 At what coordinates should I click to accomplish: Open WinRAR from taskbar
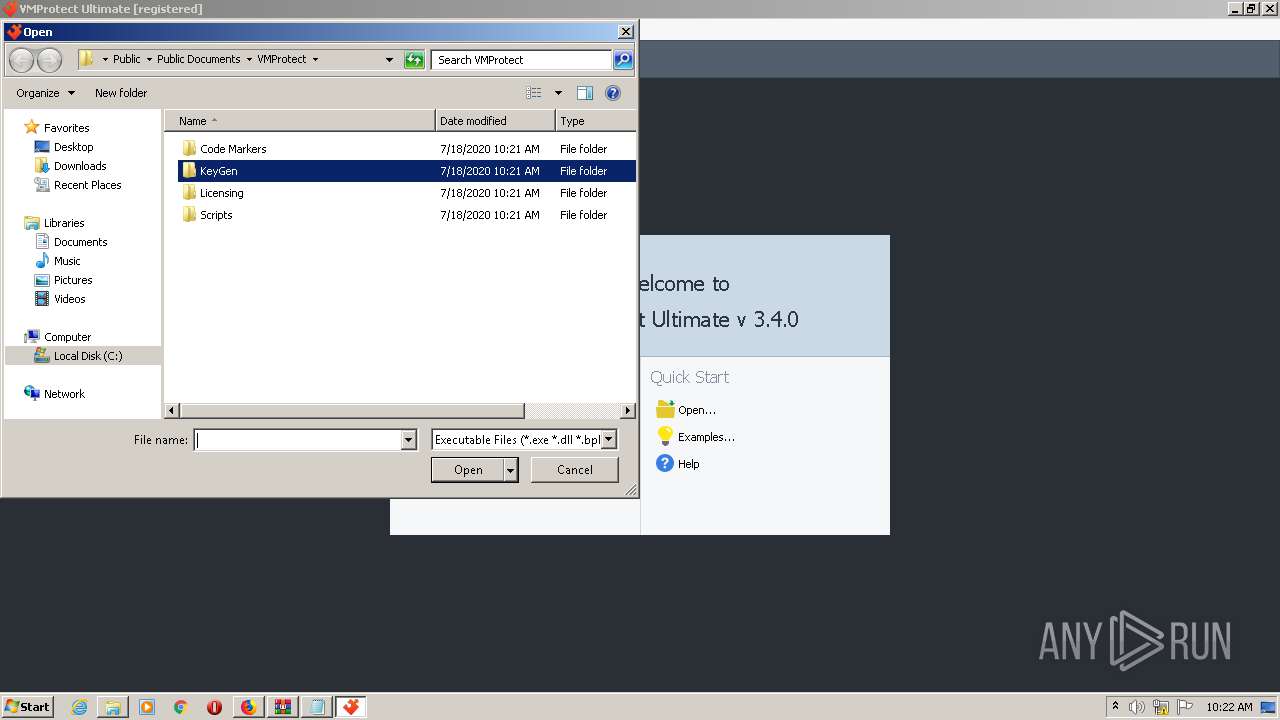click(282, 707)
